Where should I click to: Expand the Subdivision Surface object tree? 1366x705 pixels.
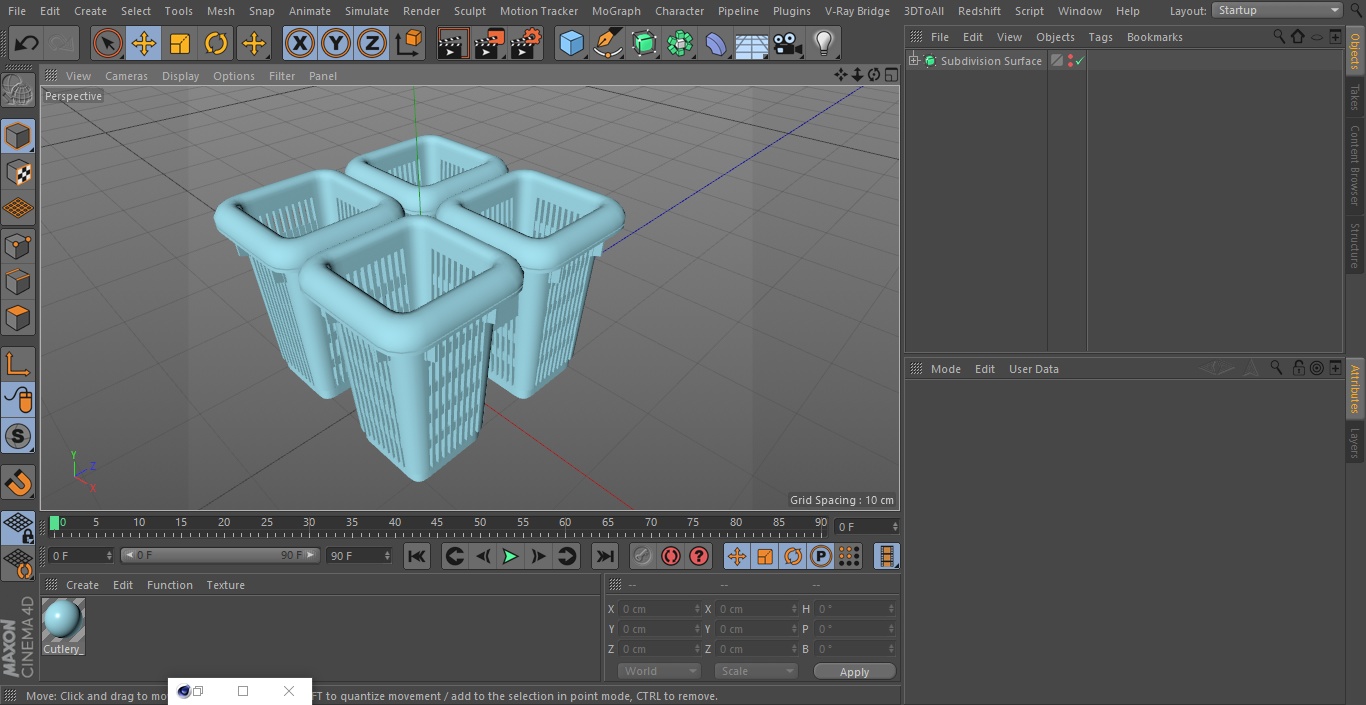coord(914,61)
